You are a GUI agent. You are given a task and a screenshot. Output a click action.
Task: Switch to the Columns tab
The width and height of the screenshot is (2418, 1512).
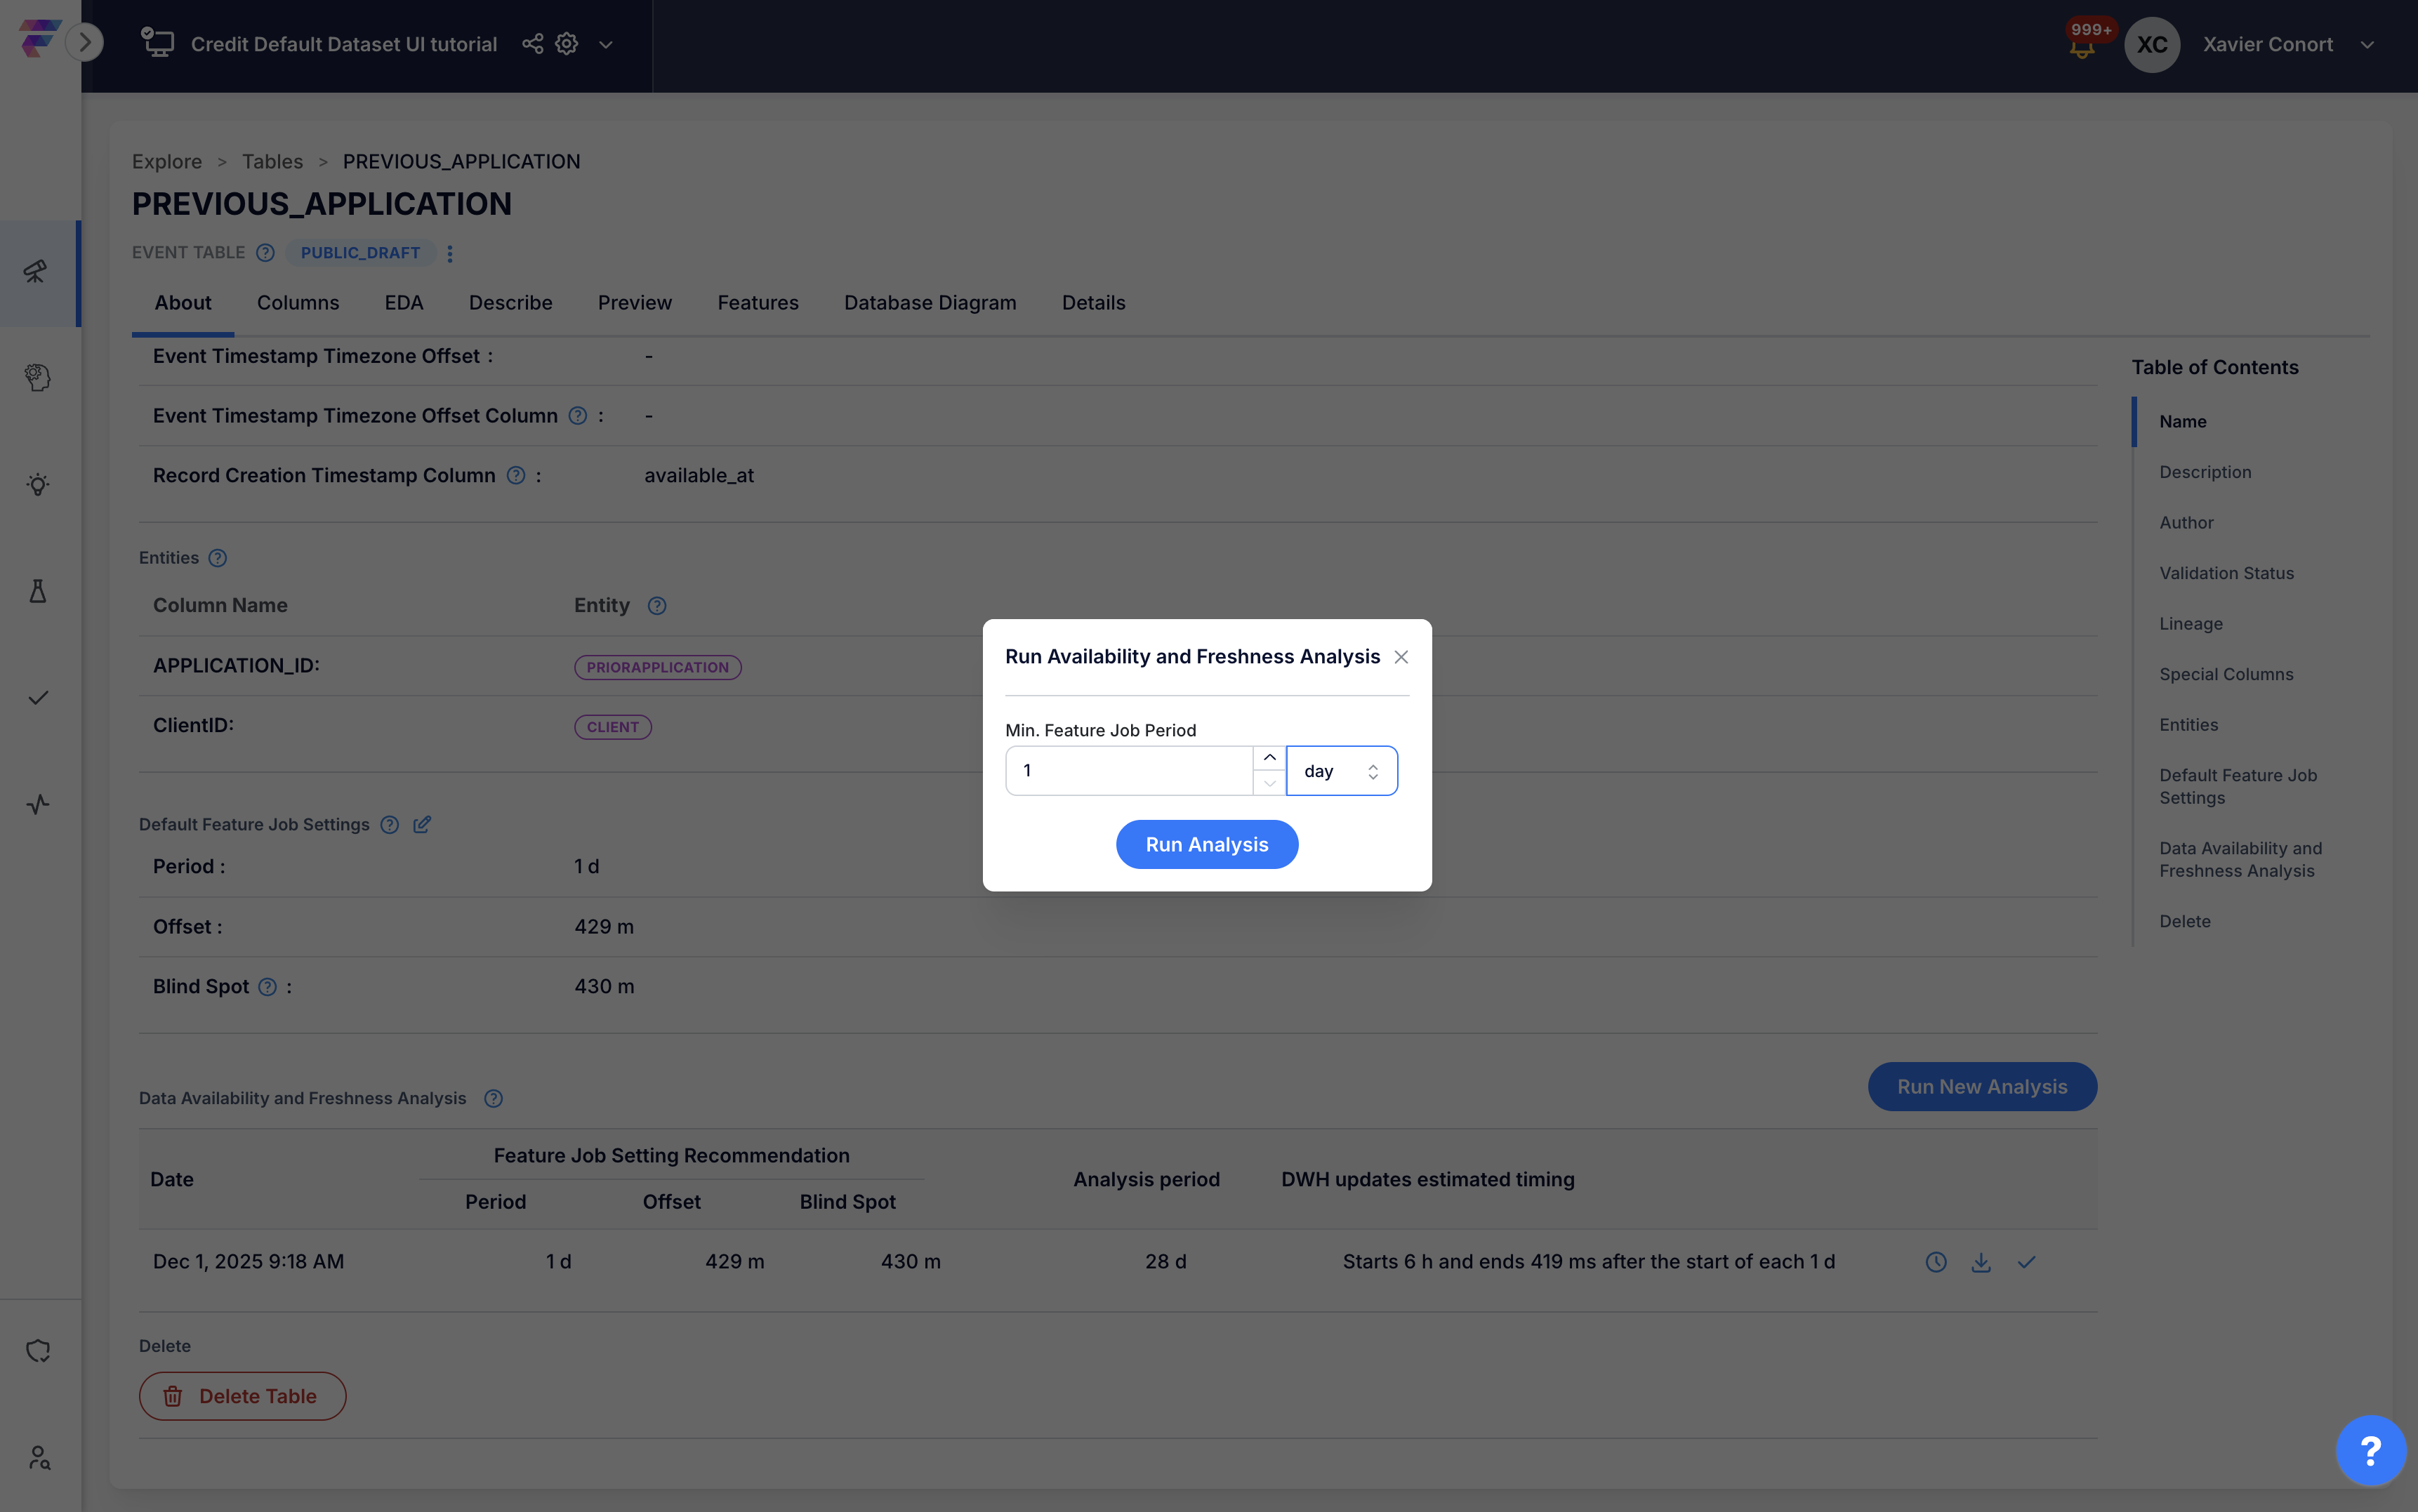pos(298,303)
